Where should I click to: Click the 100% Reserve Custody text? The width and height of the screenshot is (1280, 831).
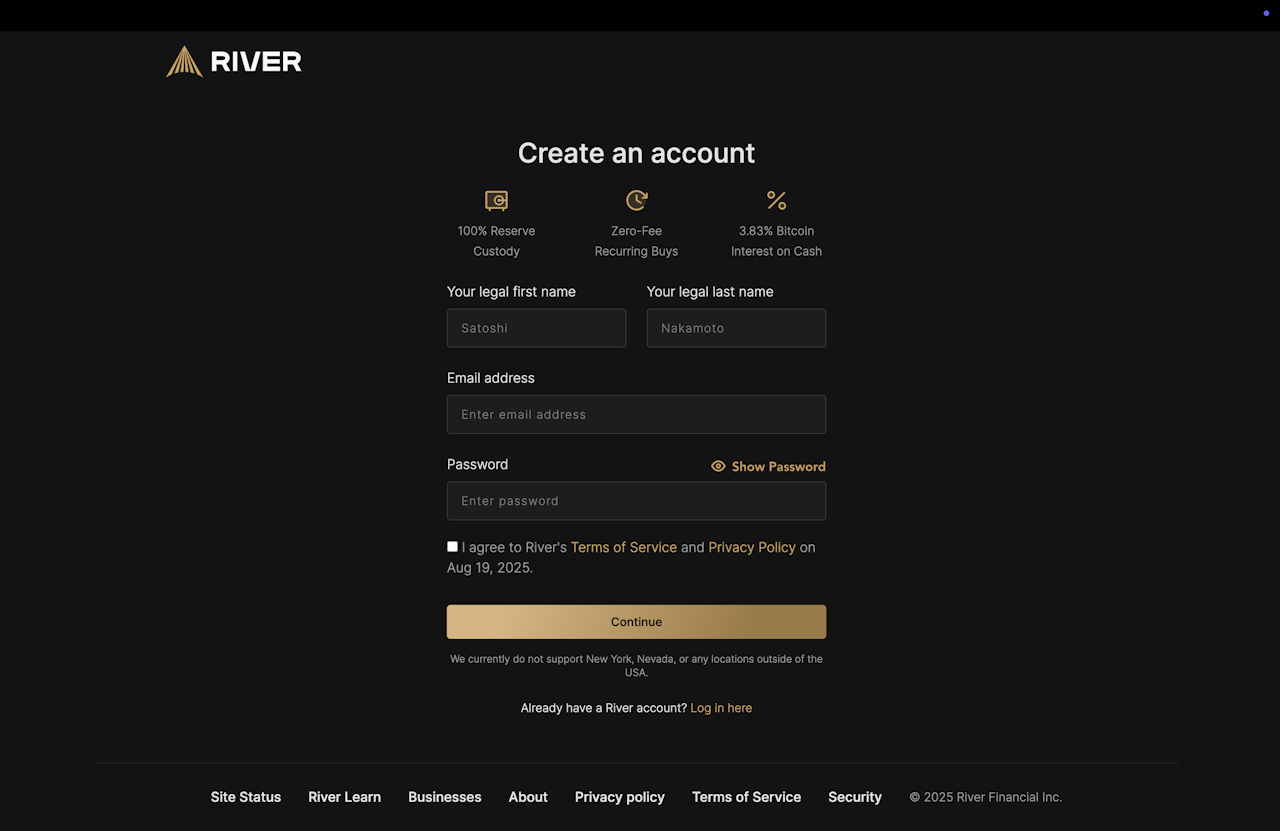tap(496, 241)
